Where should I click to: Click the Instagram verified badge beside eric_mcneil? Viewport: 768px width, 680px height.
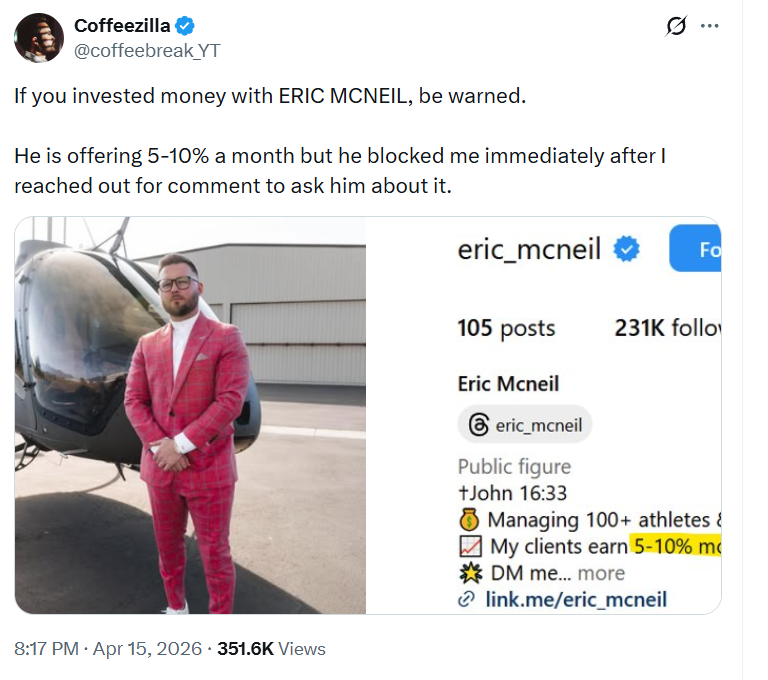coord(626,249)
